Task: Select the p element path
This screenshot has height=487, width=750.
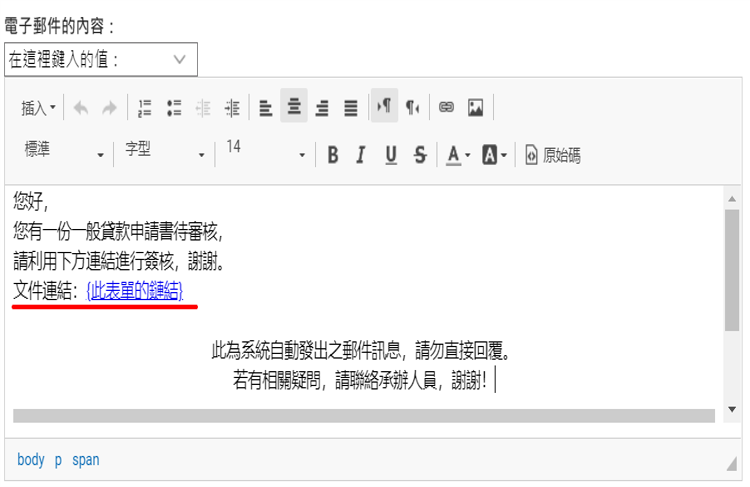Action: pos(58,460)
